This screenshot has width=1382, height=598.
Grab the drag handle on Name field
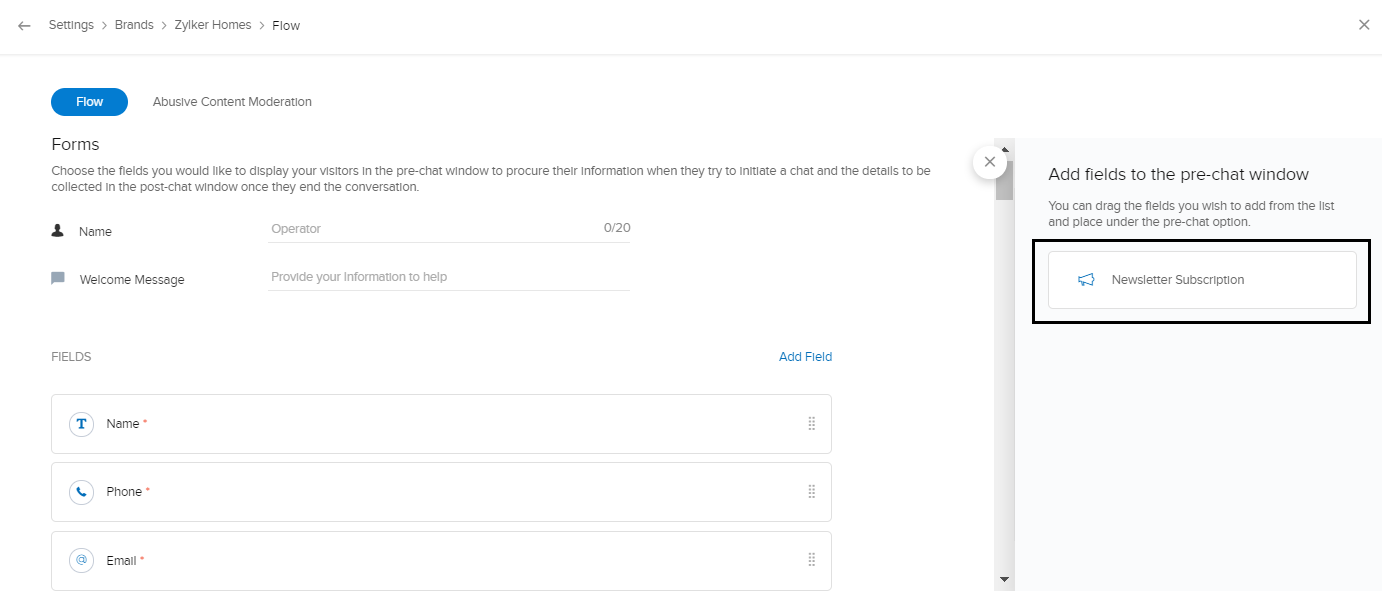click(811, 424)
